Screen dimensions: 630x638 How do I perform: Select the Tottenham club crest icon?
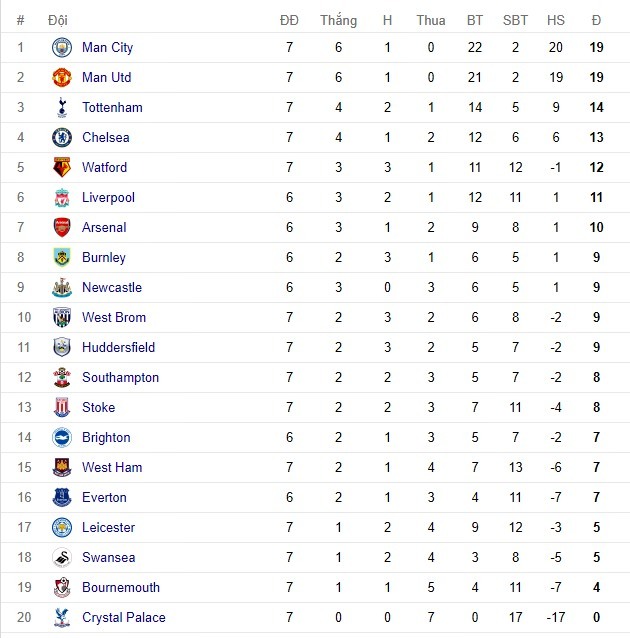[x=62, y=107]
